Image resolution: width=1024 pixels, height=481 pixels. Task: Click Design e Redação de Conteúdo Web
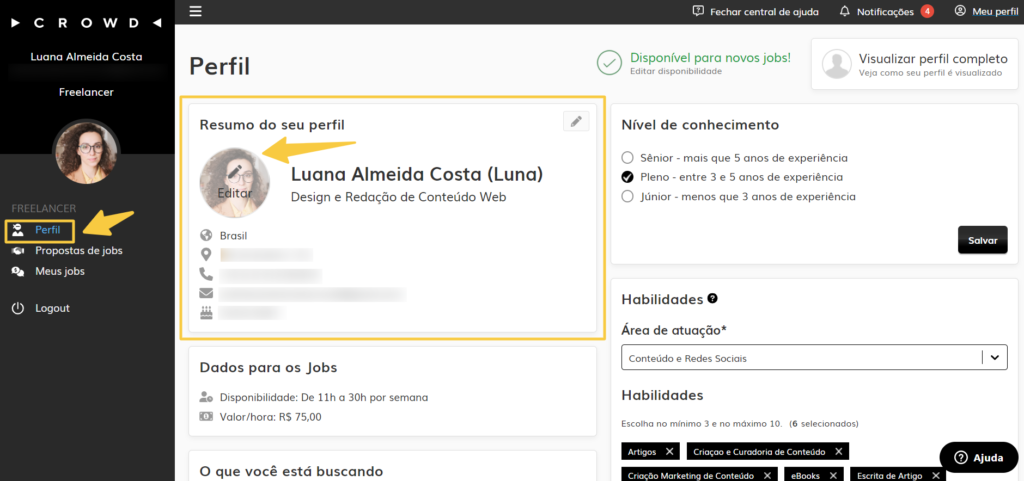pos(398,196)
